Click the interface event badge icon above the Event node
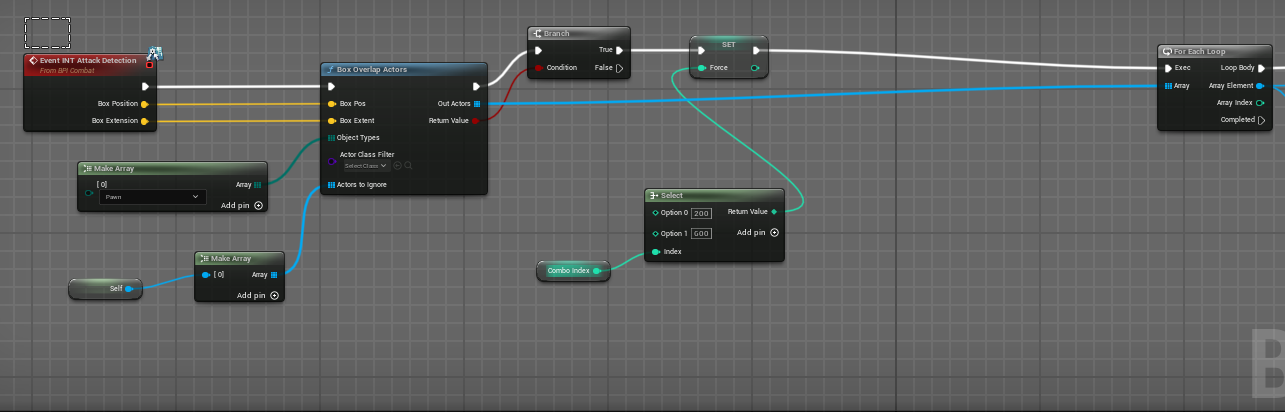This screenshot has width=1285, height=412. (x=156, y=52)
